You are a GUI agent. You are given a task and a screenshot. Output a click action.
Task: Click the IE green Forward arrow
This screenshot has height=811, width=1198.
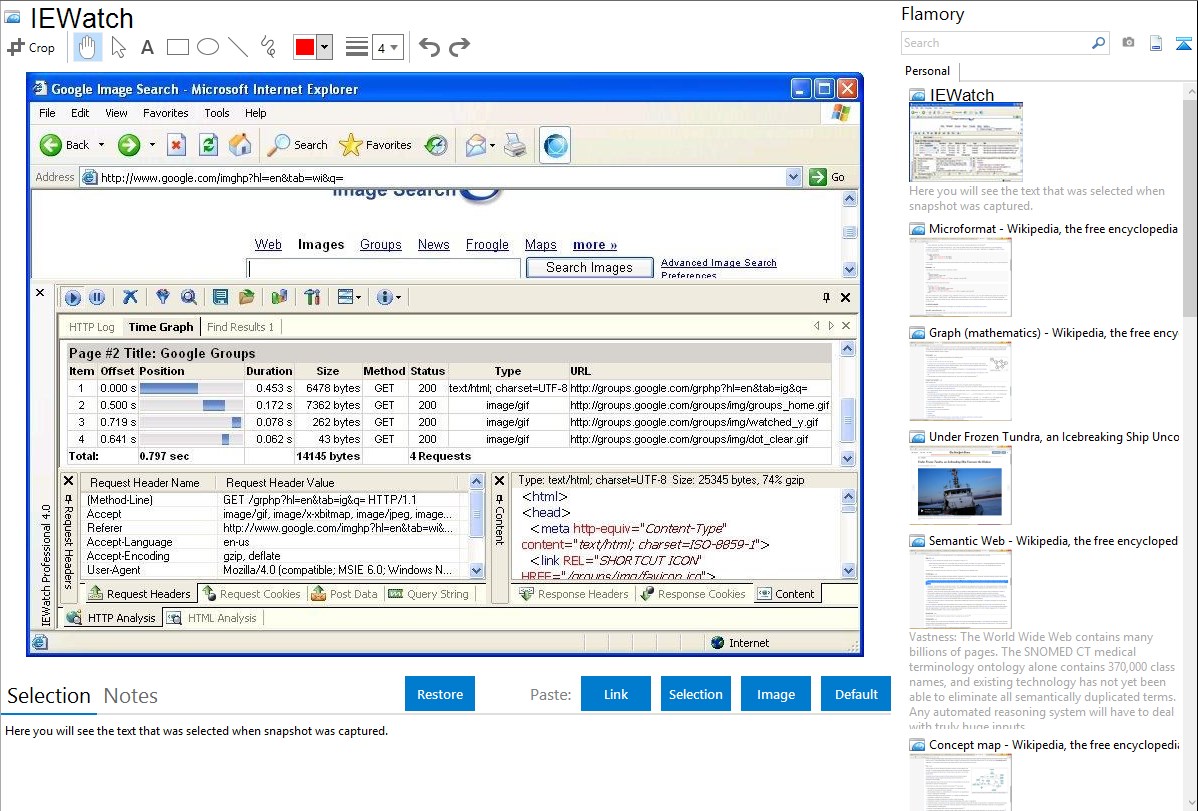pos(128,144)
